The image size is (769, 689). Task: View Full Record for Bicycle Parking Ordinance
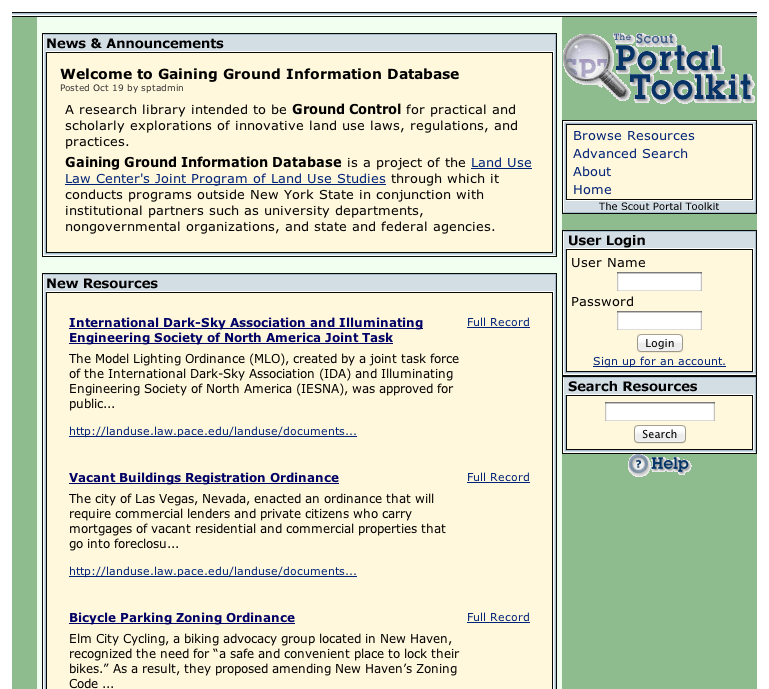pyautogui.click(x=498, y=617)
